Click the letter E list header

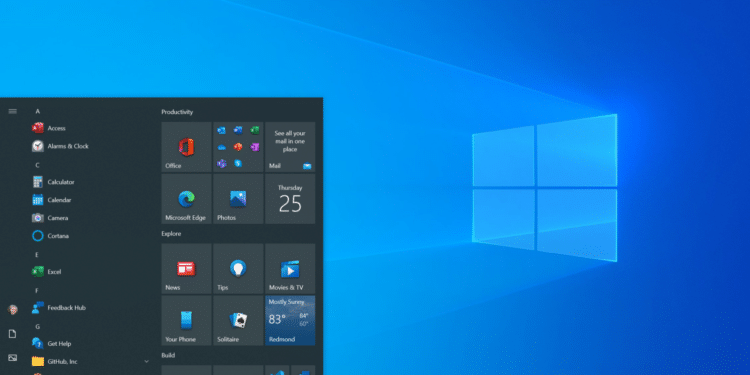(x=37, y=255)
